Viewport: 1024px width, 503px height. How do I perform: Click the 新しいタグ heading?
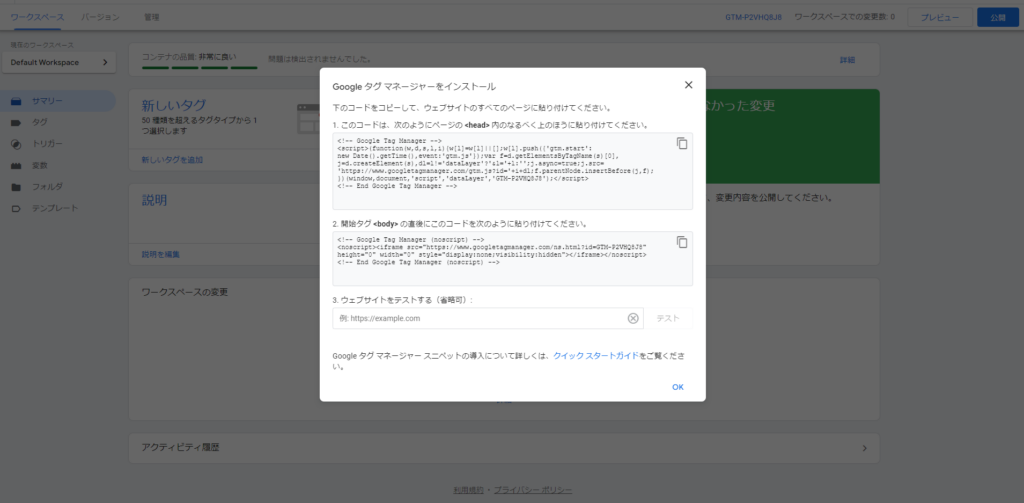click(x=174, y=105)
